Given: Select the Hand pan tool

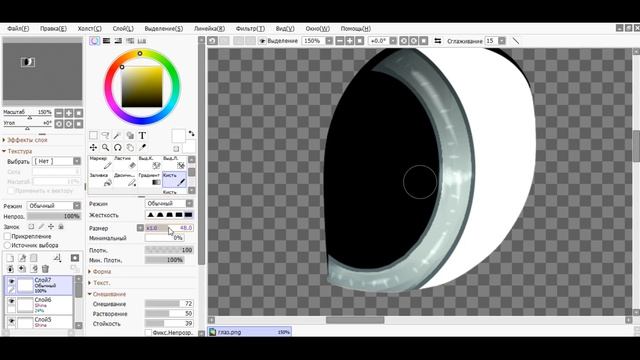Looking at the screenshot, I should (x=130, y=147).
